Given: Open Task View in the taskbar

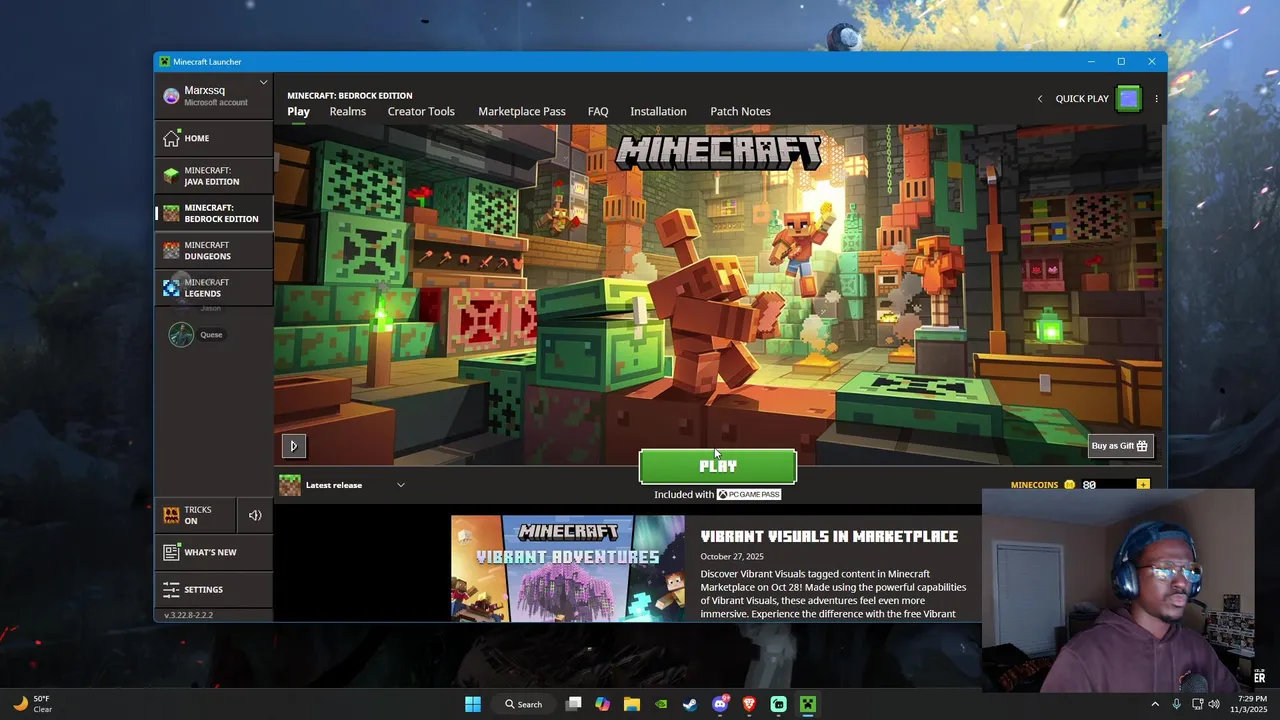Looking at the screenshot, I should (574, 704).
